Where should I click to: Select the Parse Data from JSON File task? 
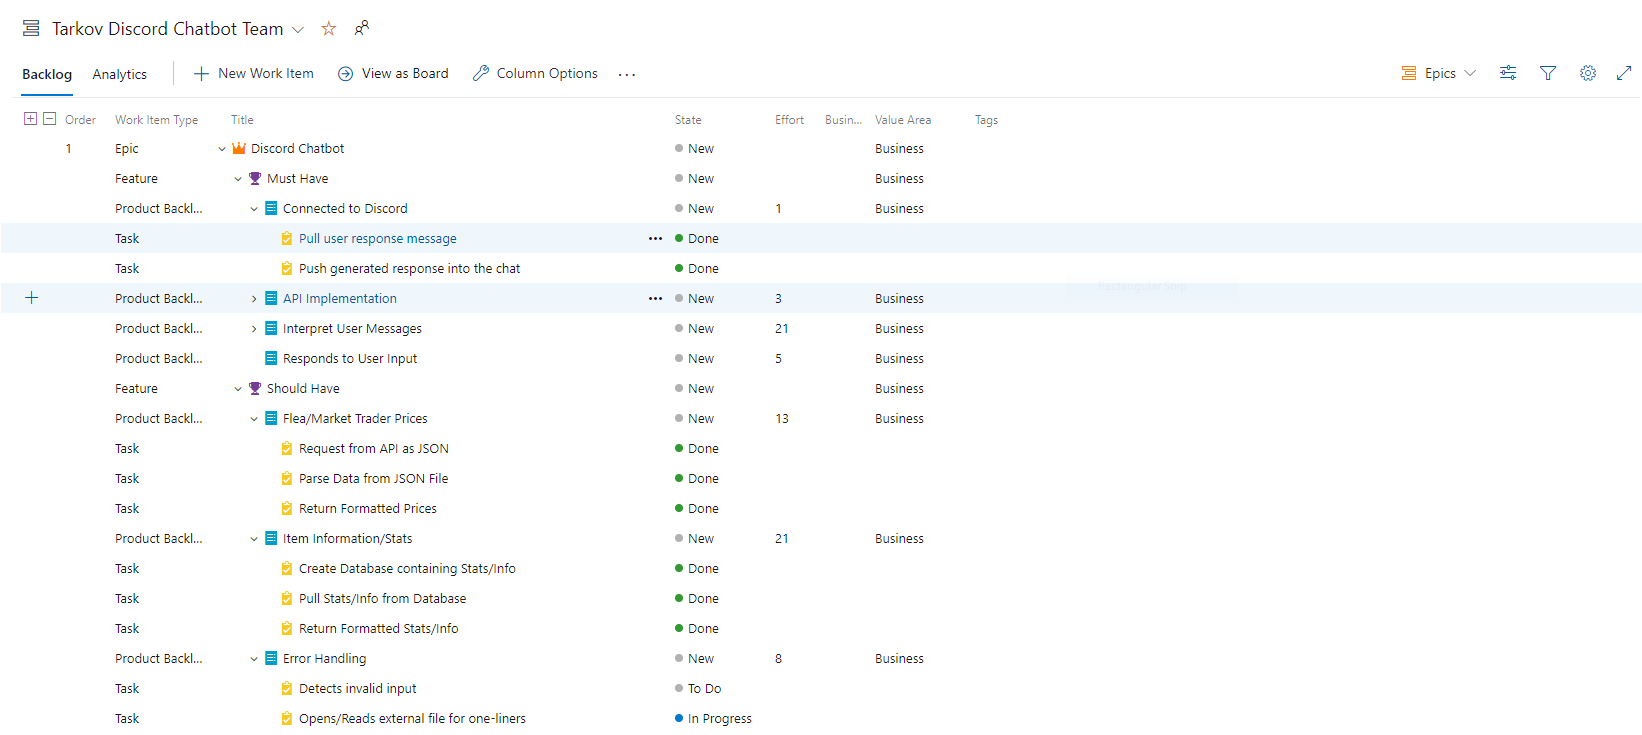373,479
